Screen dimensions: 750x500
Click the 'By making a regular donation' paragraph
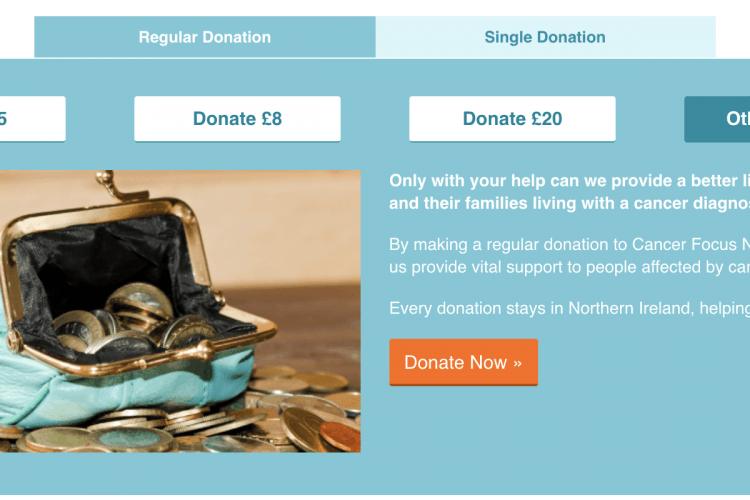point(569,256)
